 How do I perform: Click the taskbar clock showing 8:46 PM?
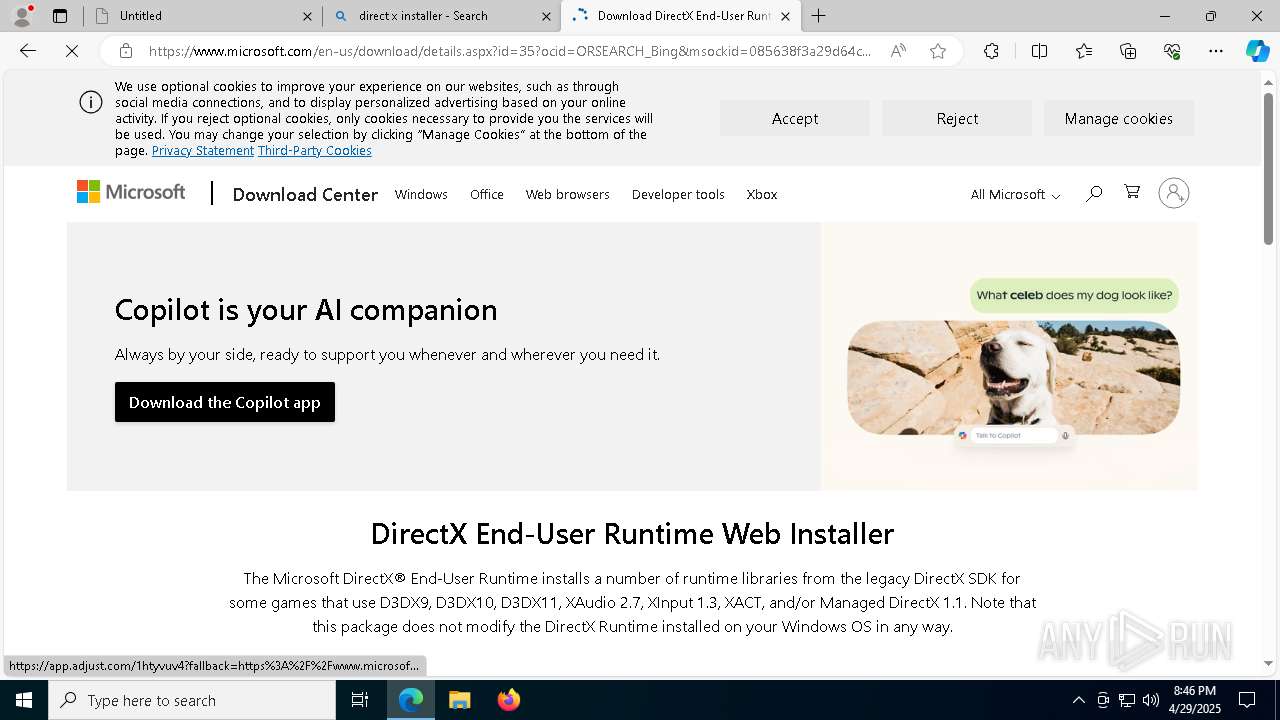pyautogui.click(x=1195, y=700)
